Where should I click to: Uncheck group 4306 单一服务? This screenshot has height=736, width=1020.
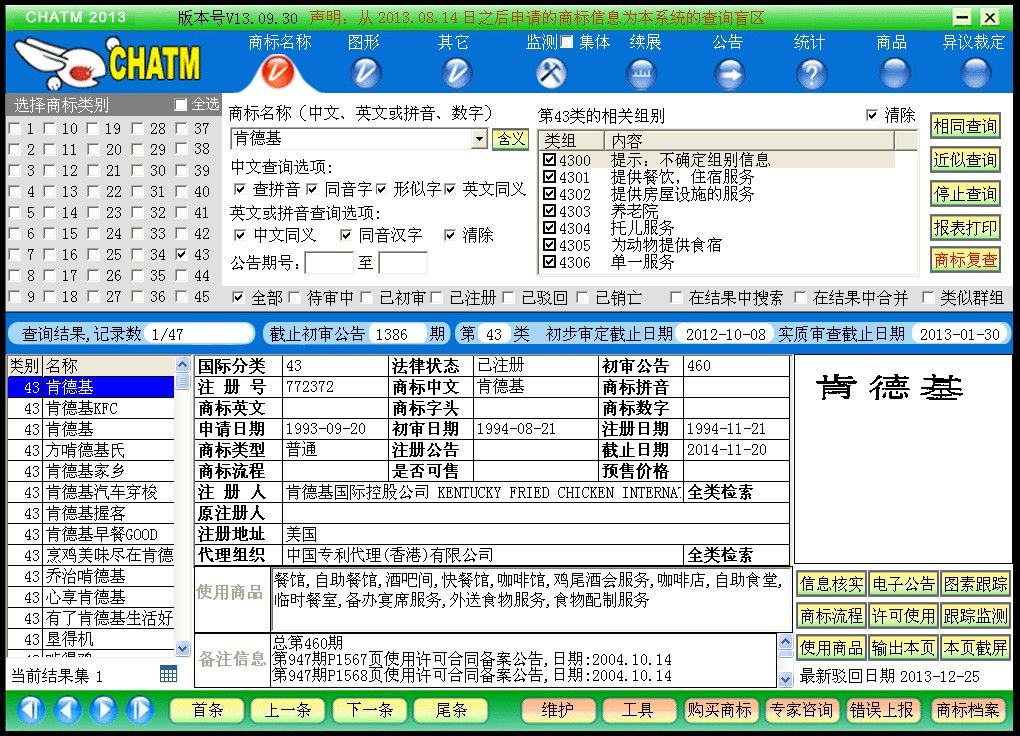pos(550,262)
